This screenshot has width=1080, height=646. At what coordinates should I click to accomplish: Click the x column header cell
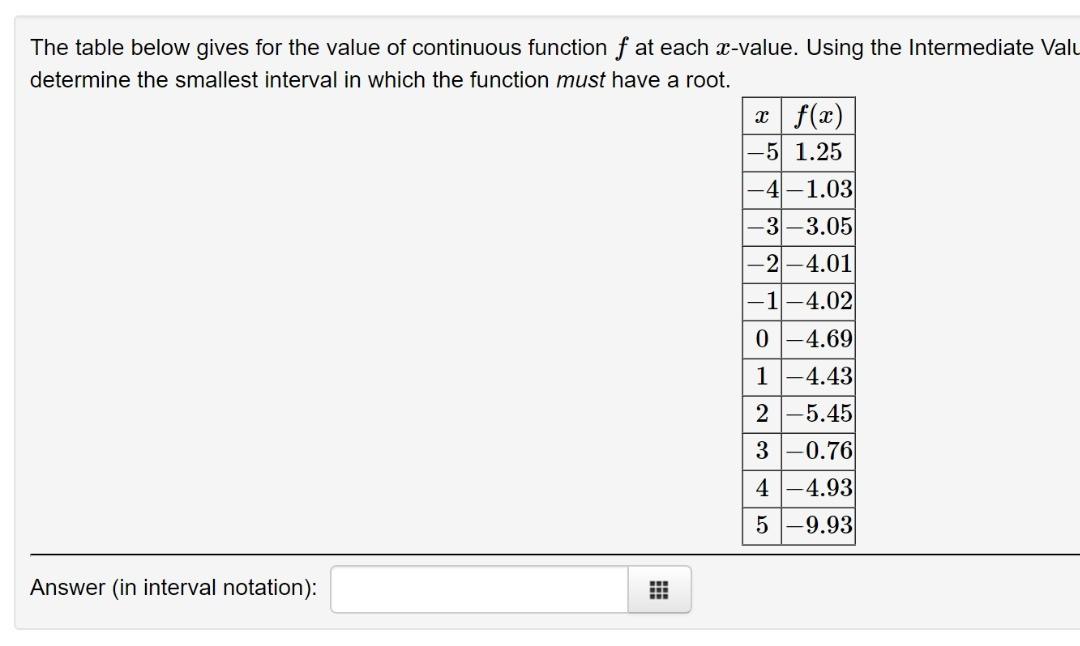761,114
